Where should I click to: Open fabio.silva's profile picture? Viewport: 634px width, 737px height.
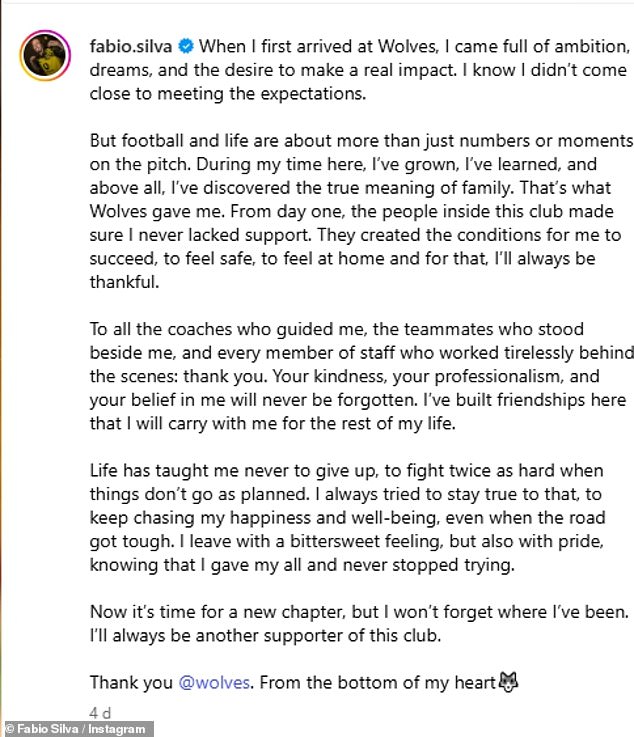point(44,62)
